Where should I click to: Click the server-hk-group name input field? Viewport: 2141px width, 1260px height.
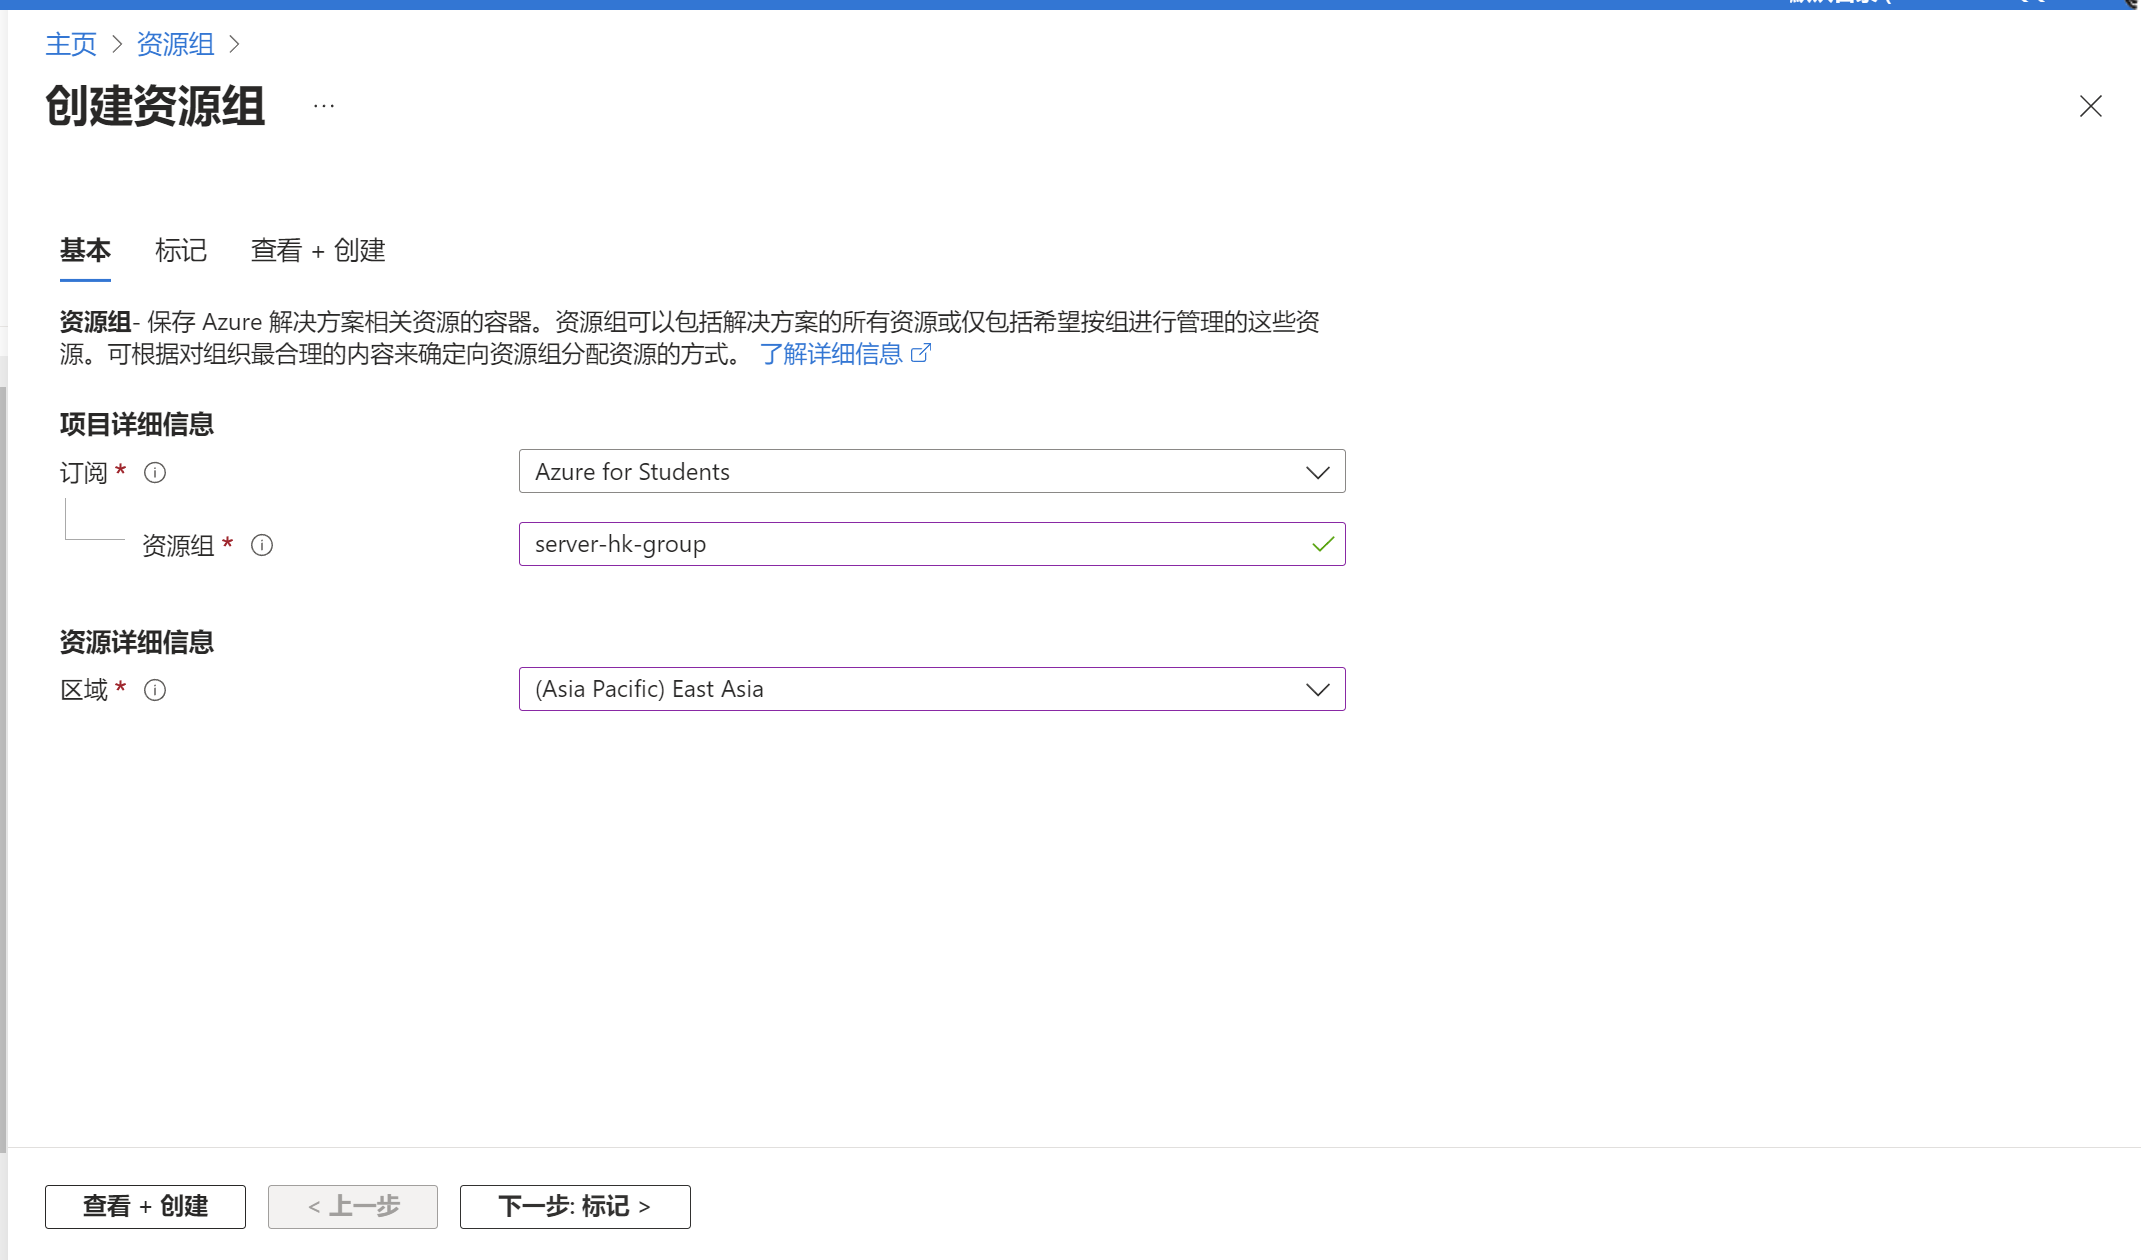click(x=900, y=544)
